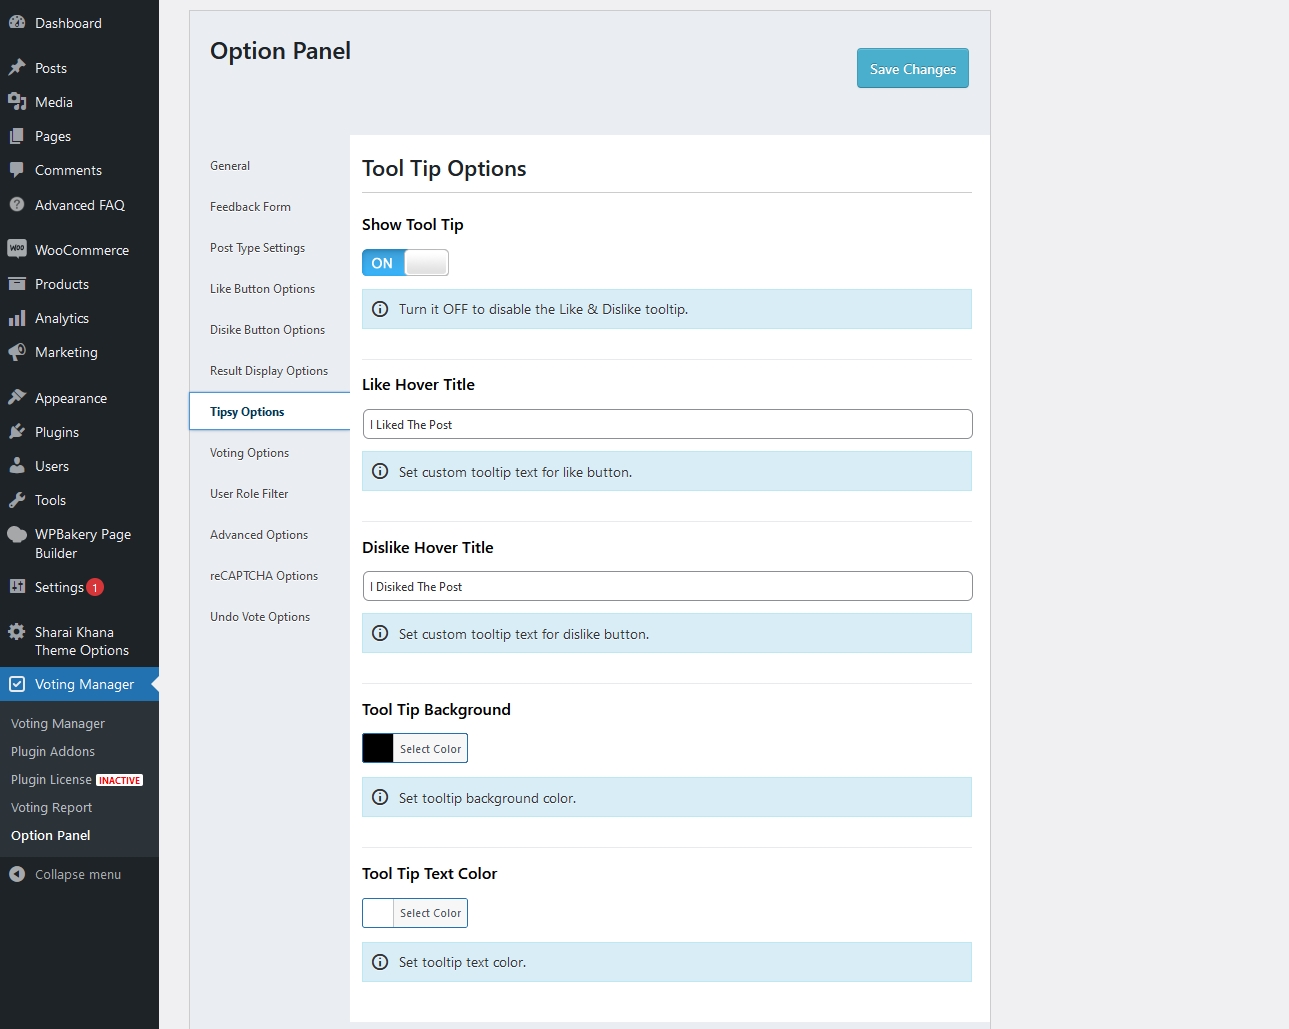Click the Appearance paintbrush icon
Viewport: 1289px width, 1029px height.
(17, 397)
